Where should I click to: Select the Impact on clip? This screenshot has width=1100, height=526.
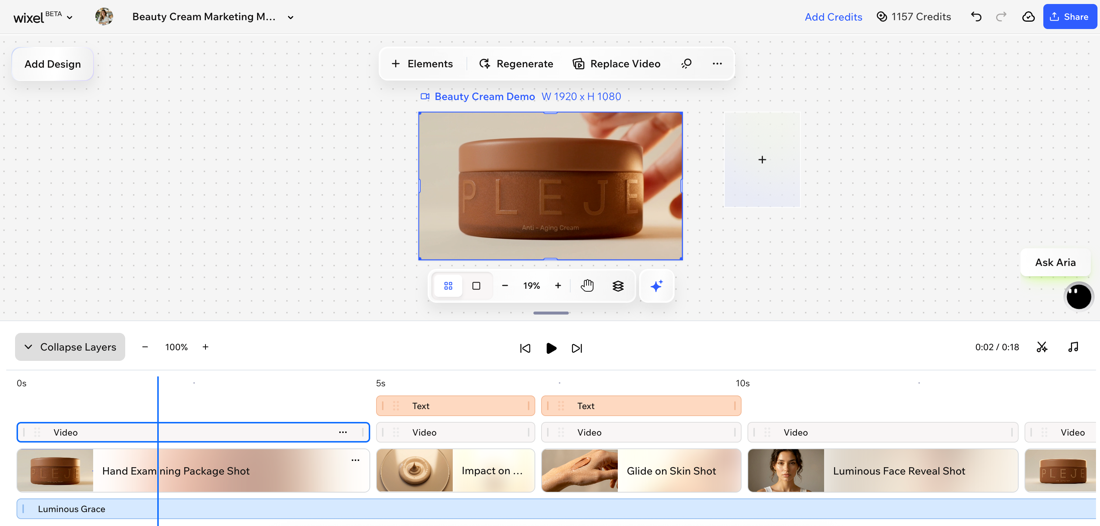455,471
